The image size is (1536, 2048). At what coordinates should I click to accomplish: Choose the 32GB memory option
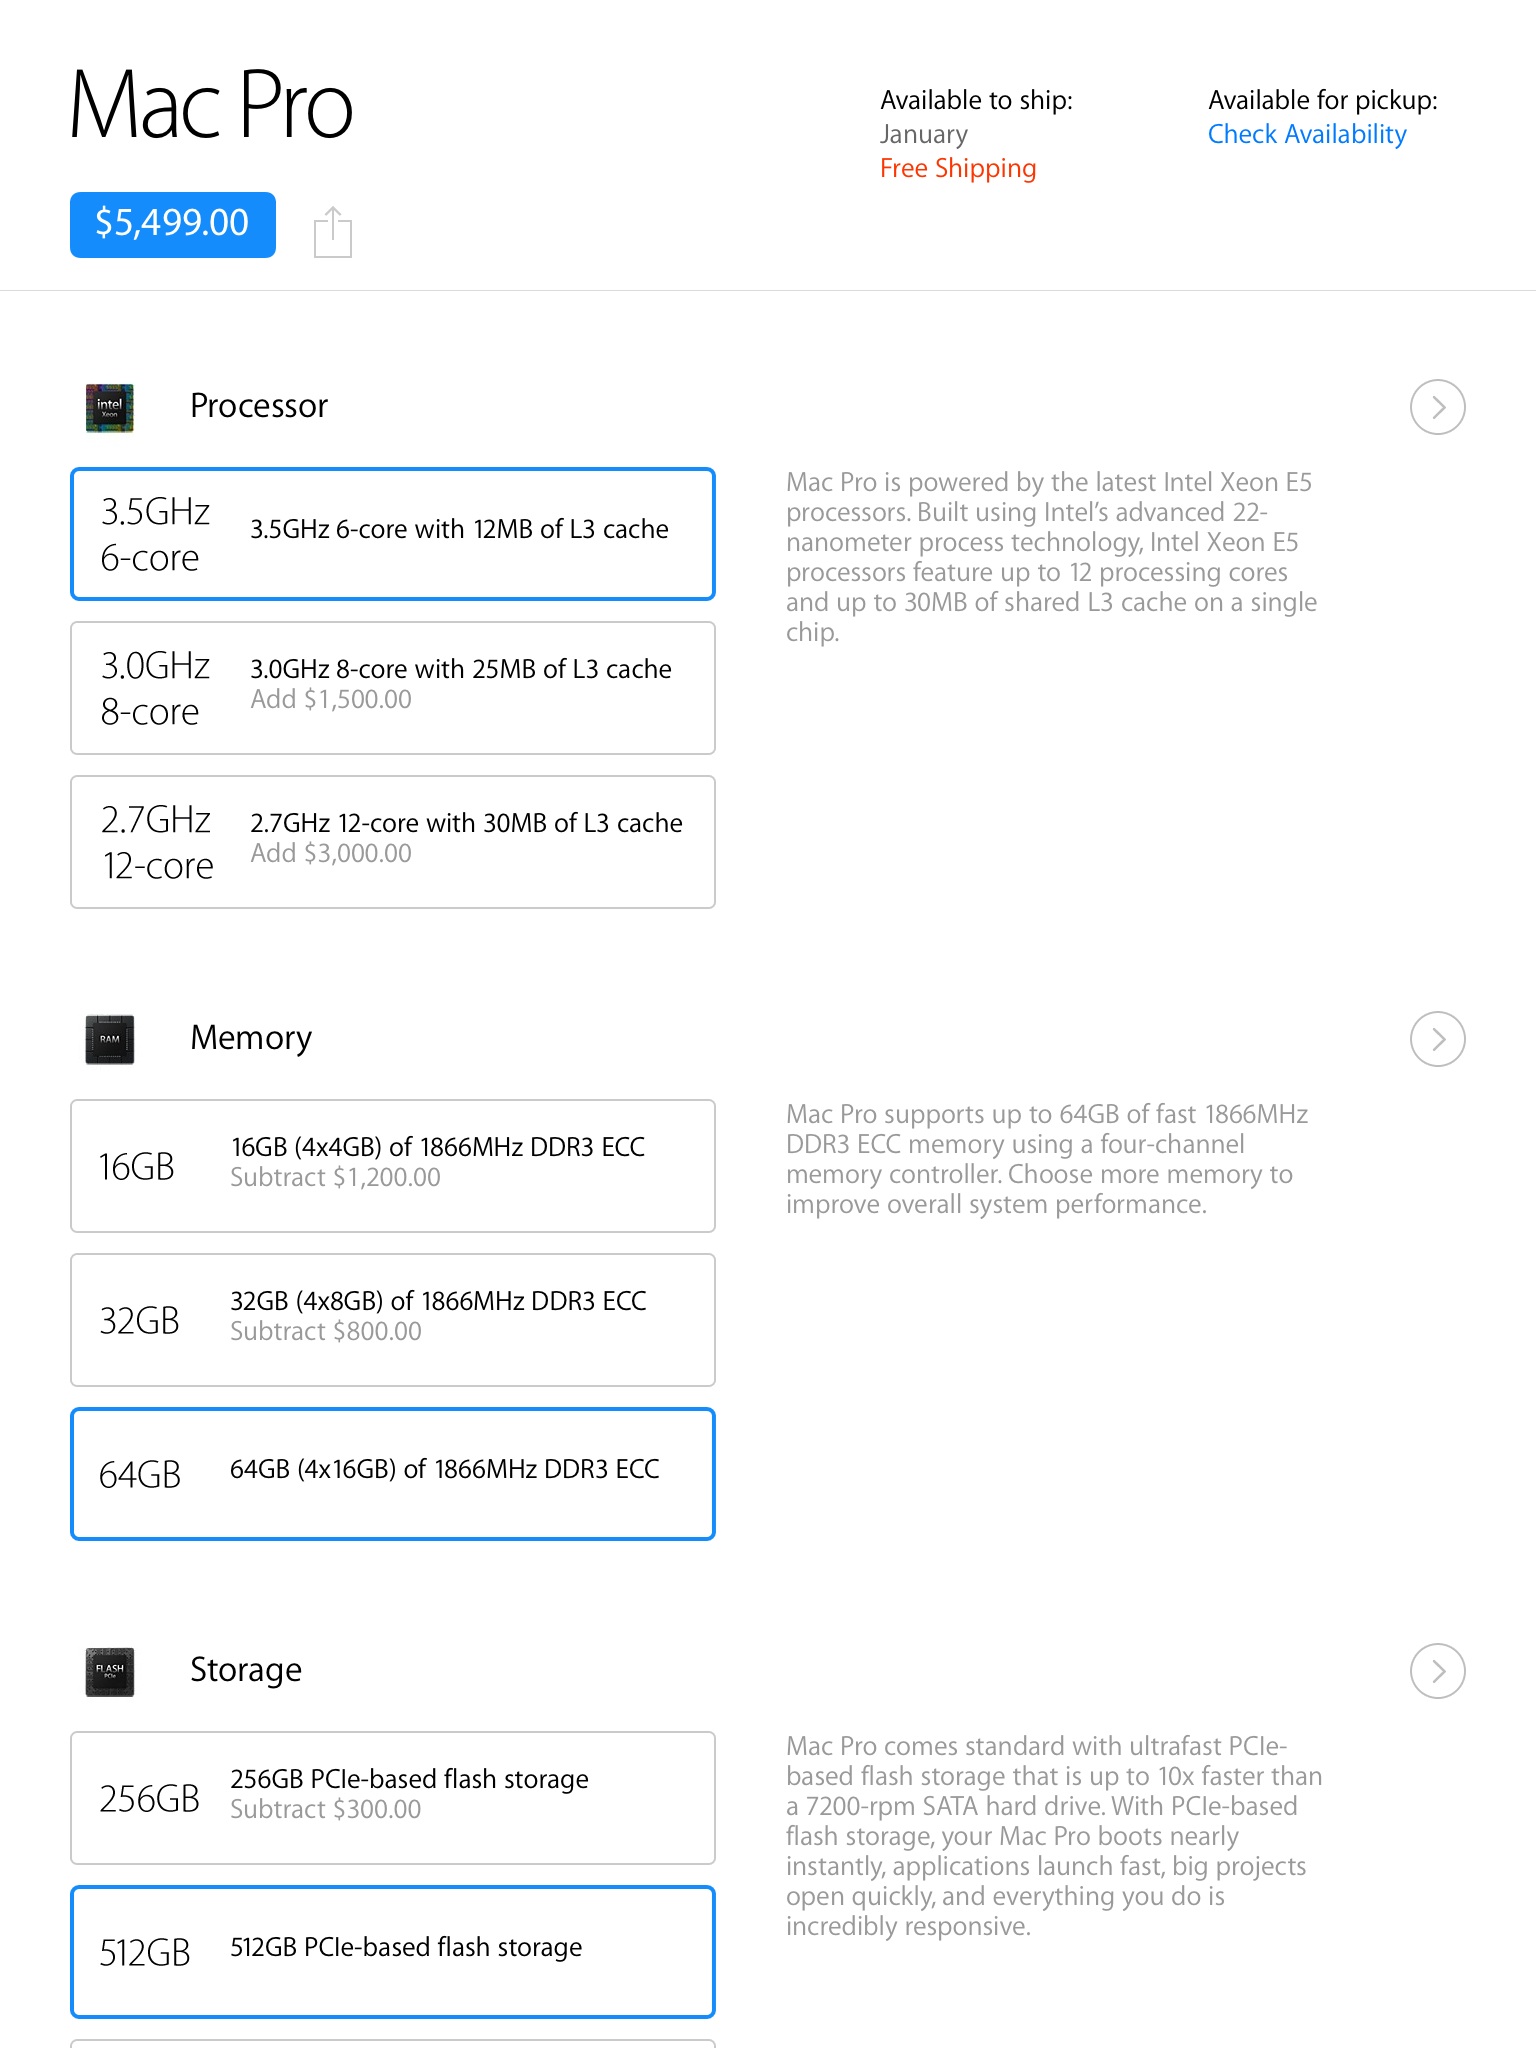393,1320
